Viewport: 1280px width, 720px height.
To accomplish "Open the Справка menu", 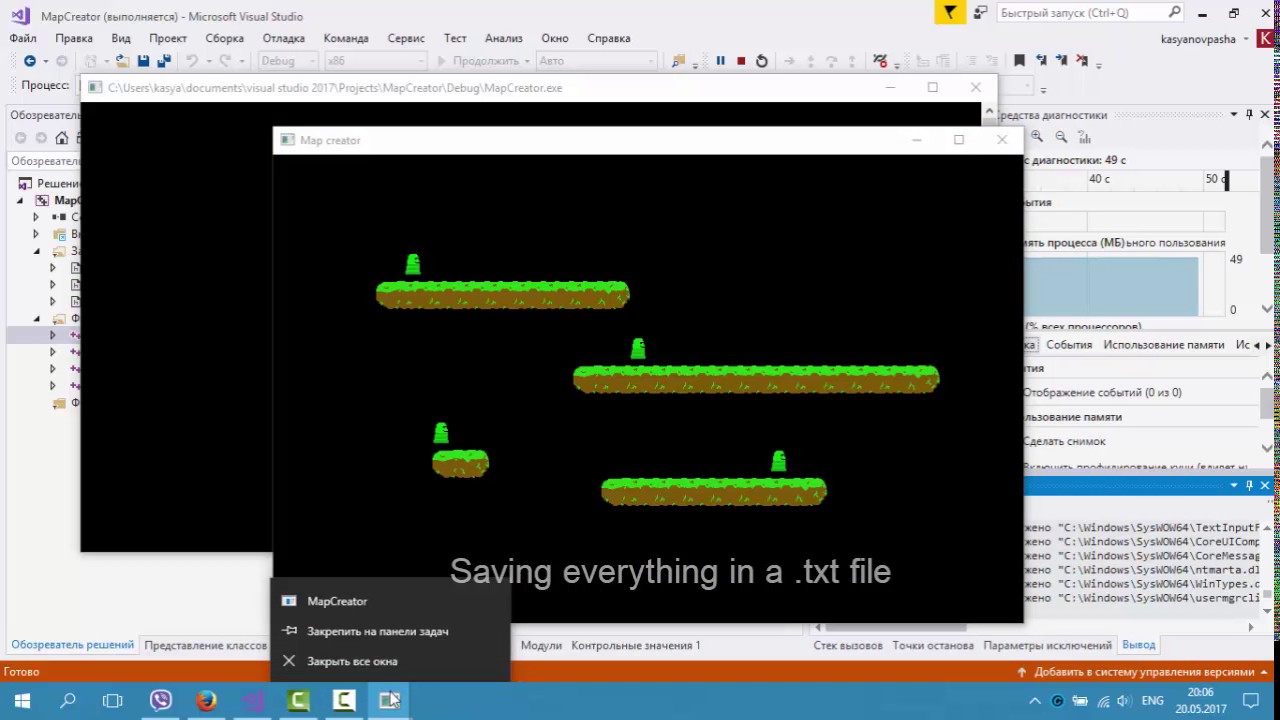I will [609, 38].
